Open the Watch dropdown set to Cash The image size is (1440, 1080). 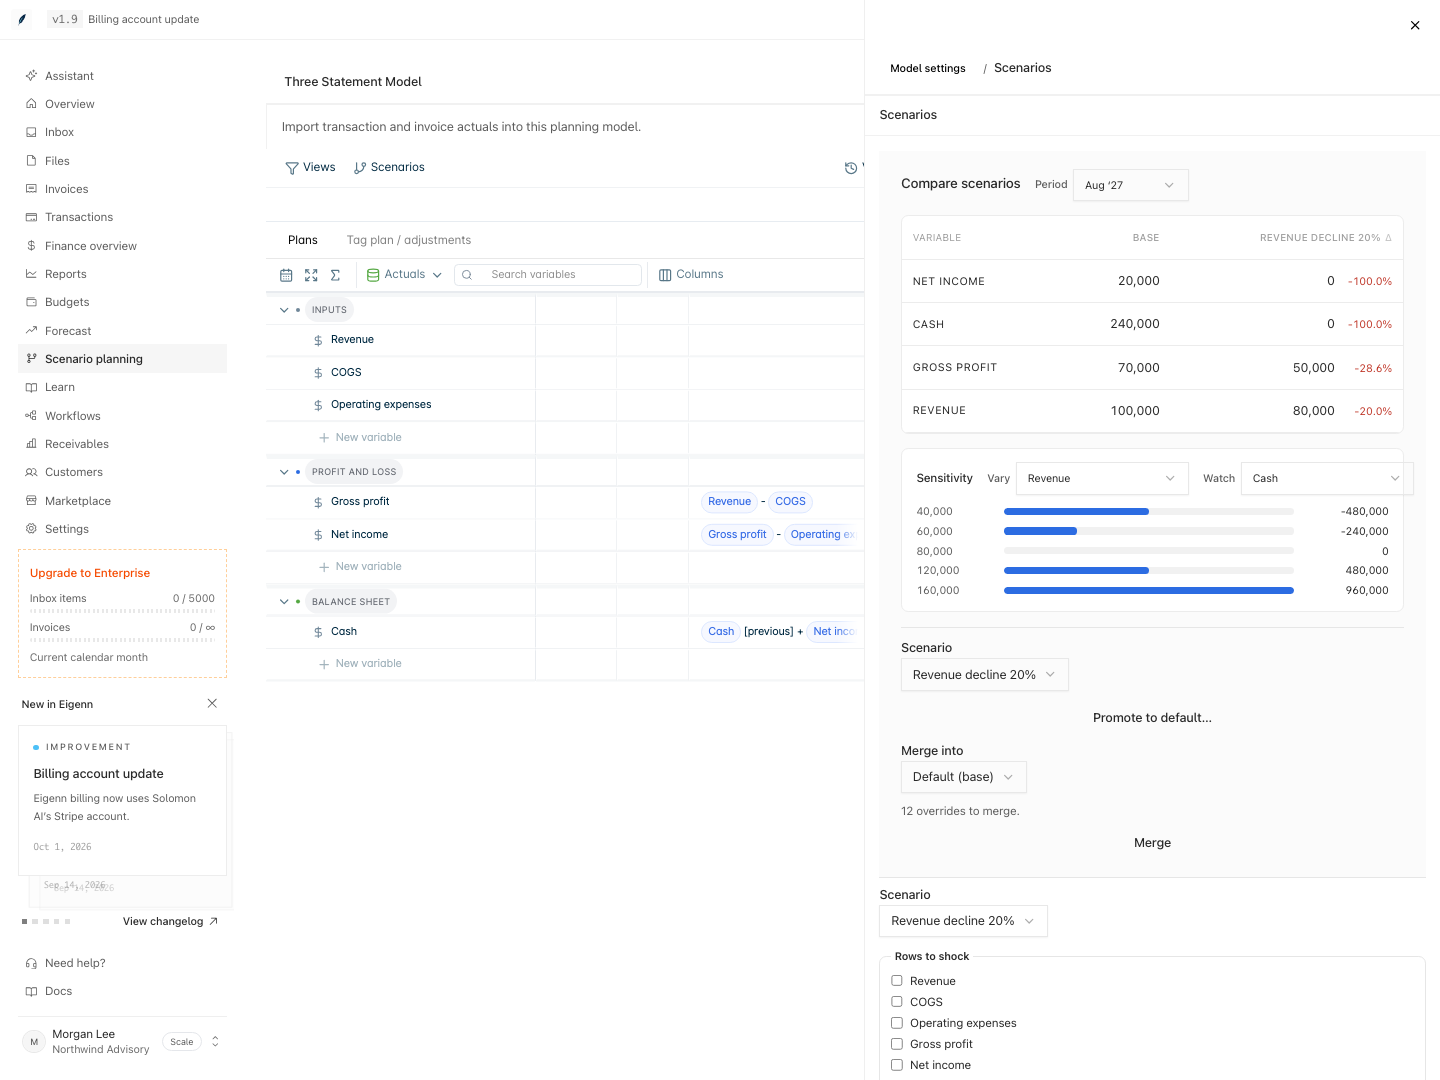(x=1327, y=478)
